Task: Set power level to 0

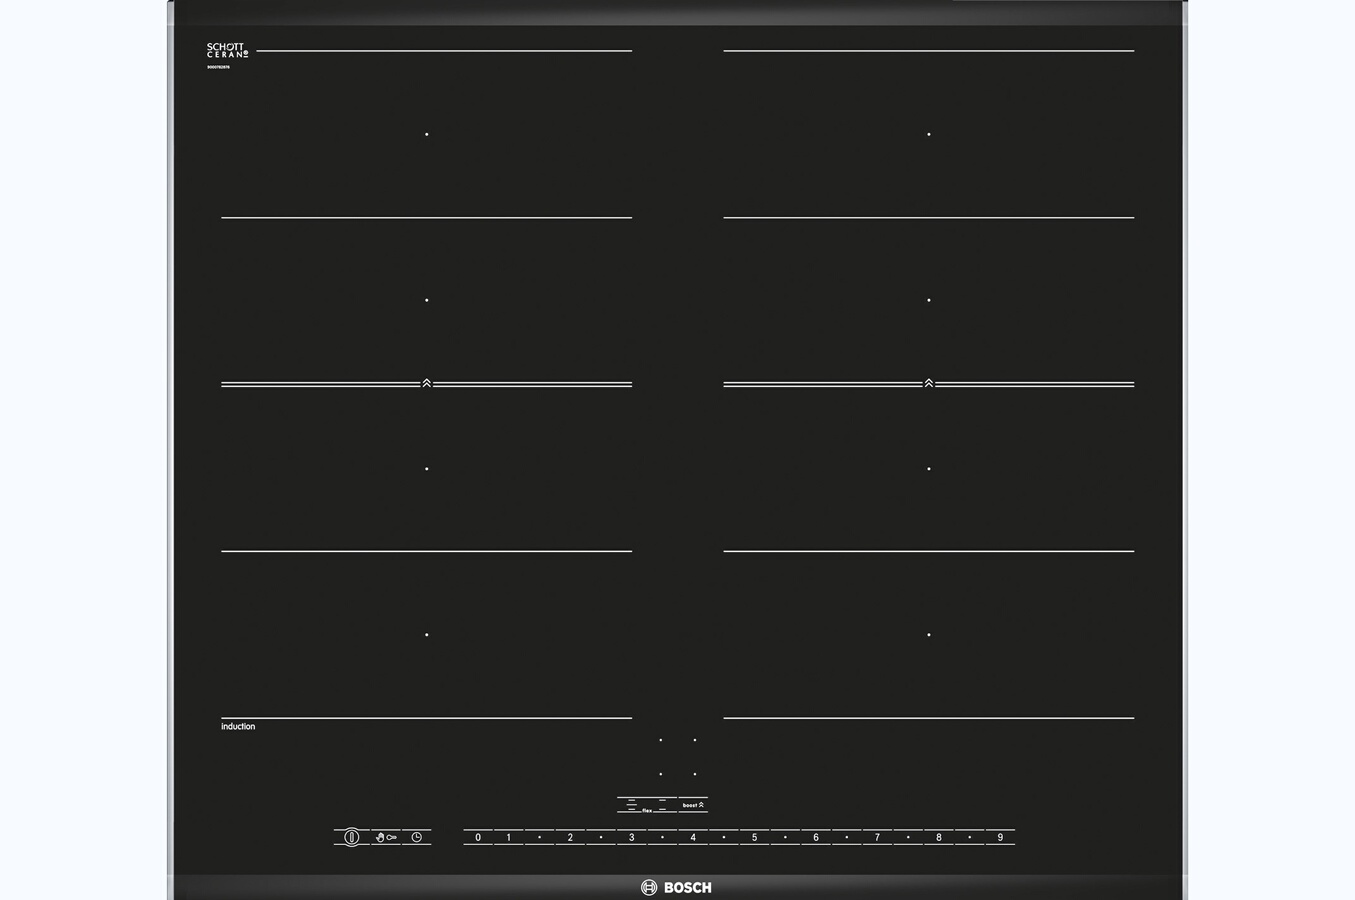Action: (x=478, y=837)
